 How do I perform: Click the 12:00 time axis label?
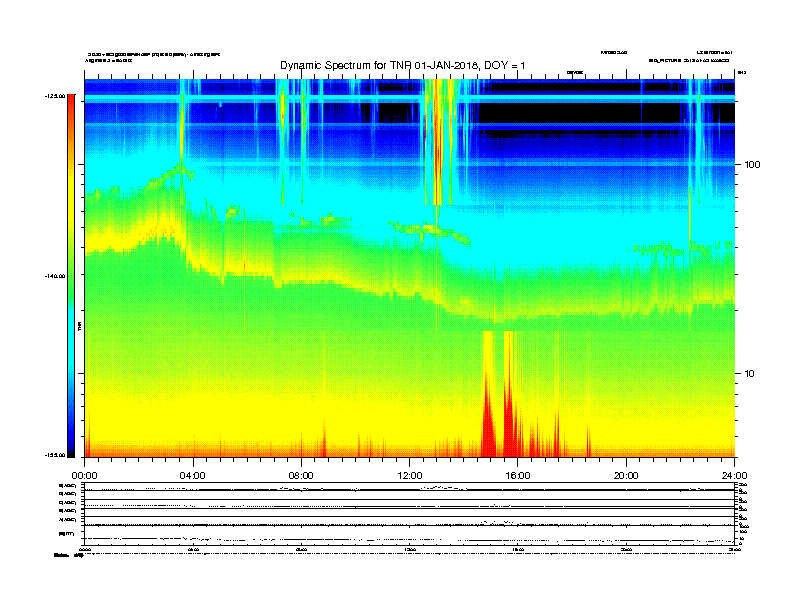[410, 476]
